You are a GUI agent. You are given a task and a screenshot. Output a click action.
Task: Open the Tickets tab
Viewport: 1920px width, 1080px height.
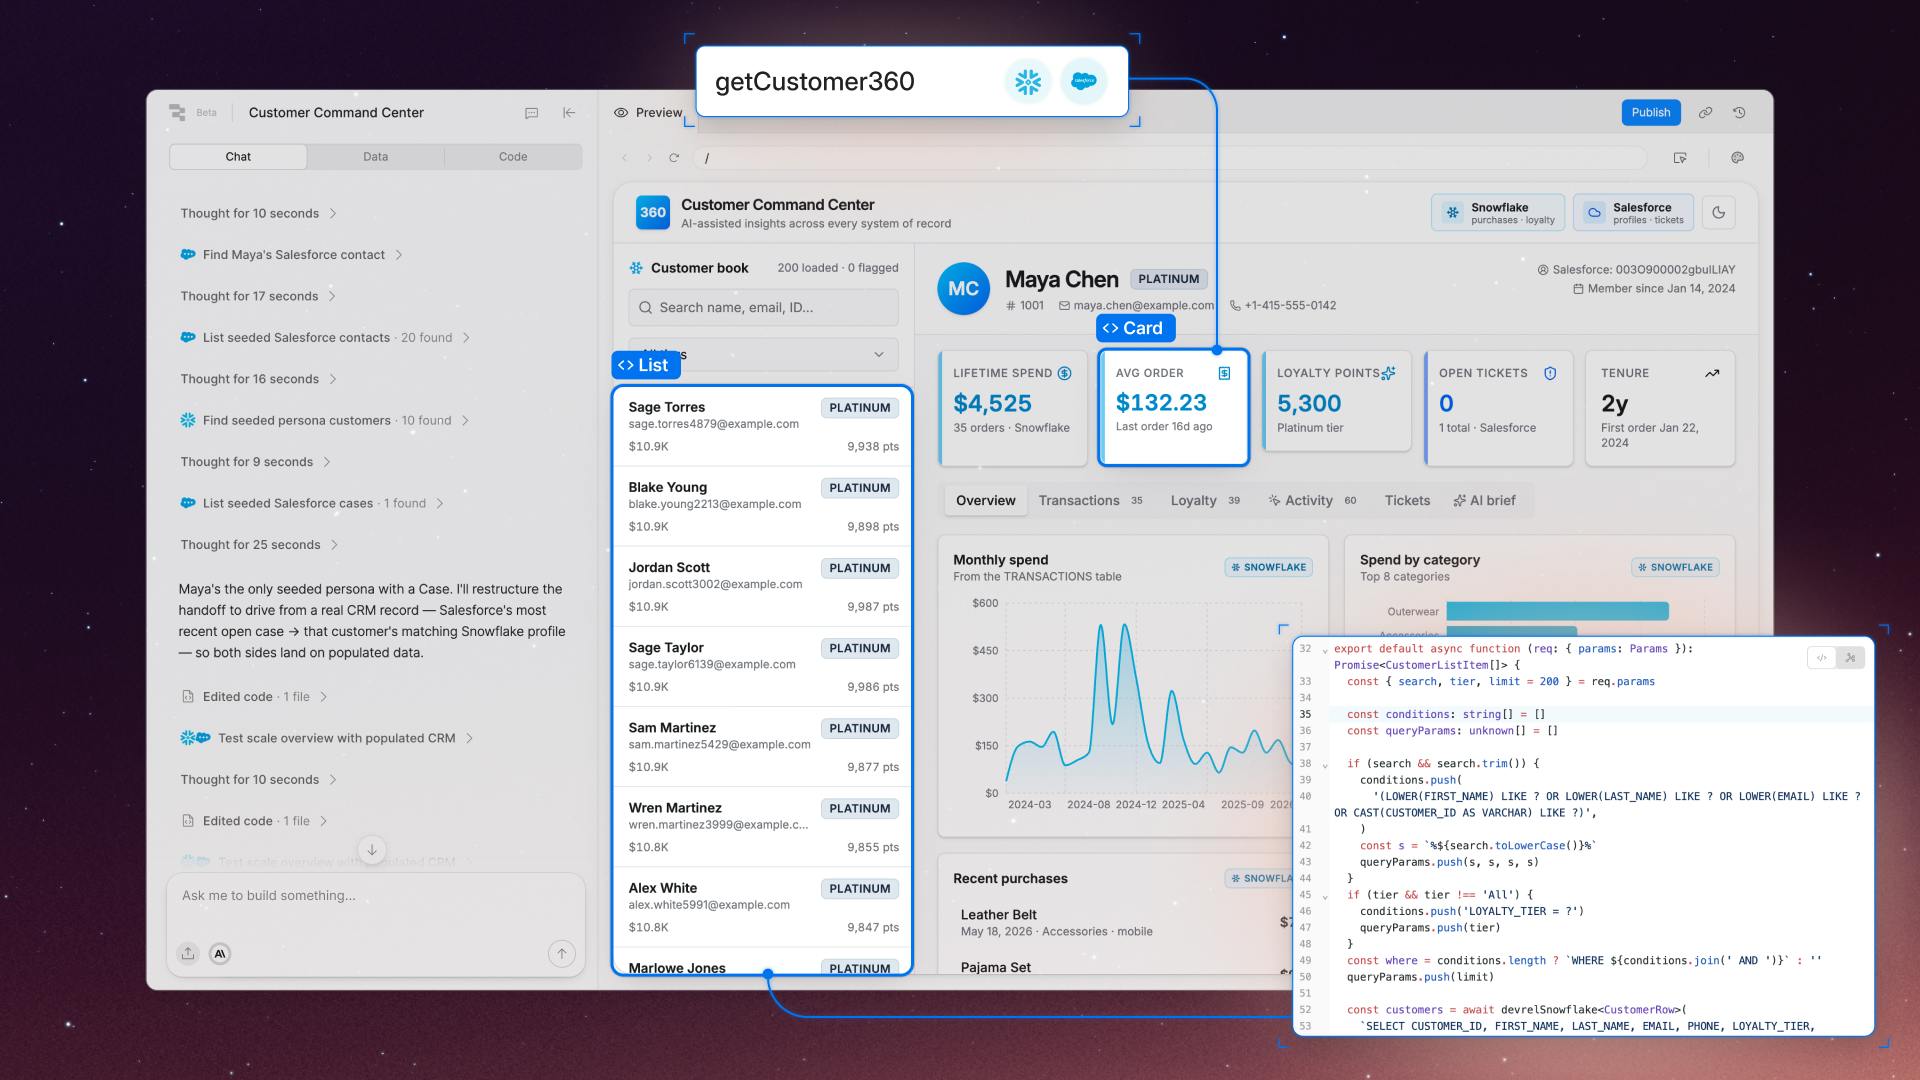click(x=1407, y=501)
